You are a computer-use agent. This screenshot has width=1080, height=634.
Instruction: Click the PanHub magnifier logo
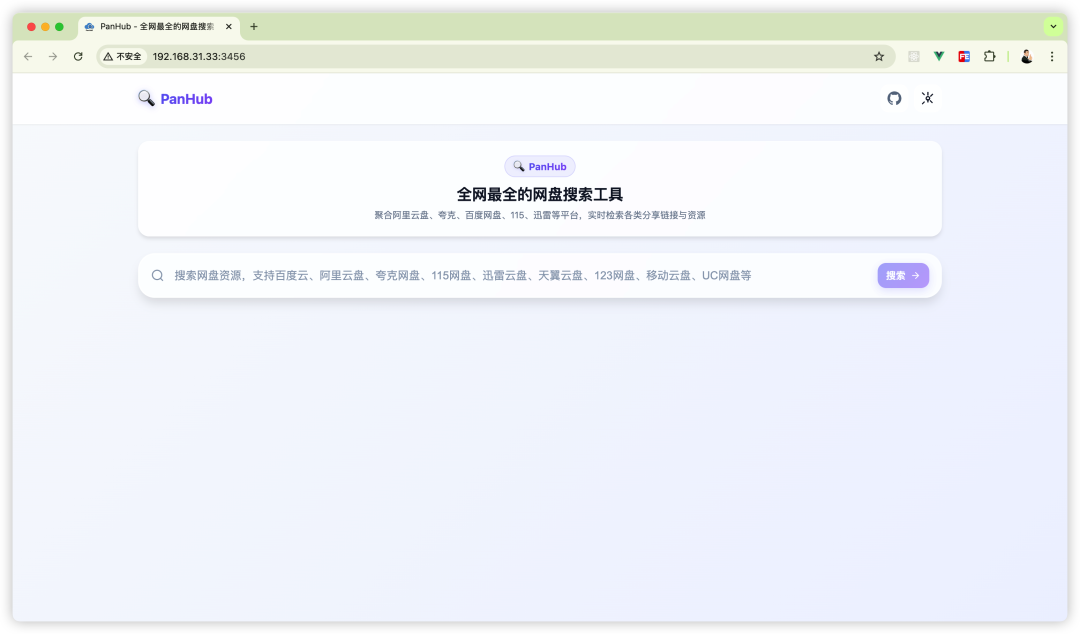pos(146,97)
